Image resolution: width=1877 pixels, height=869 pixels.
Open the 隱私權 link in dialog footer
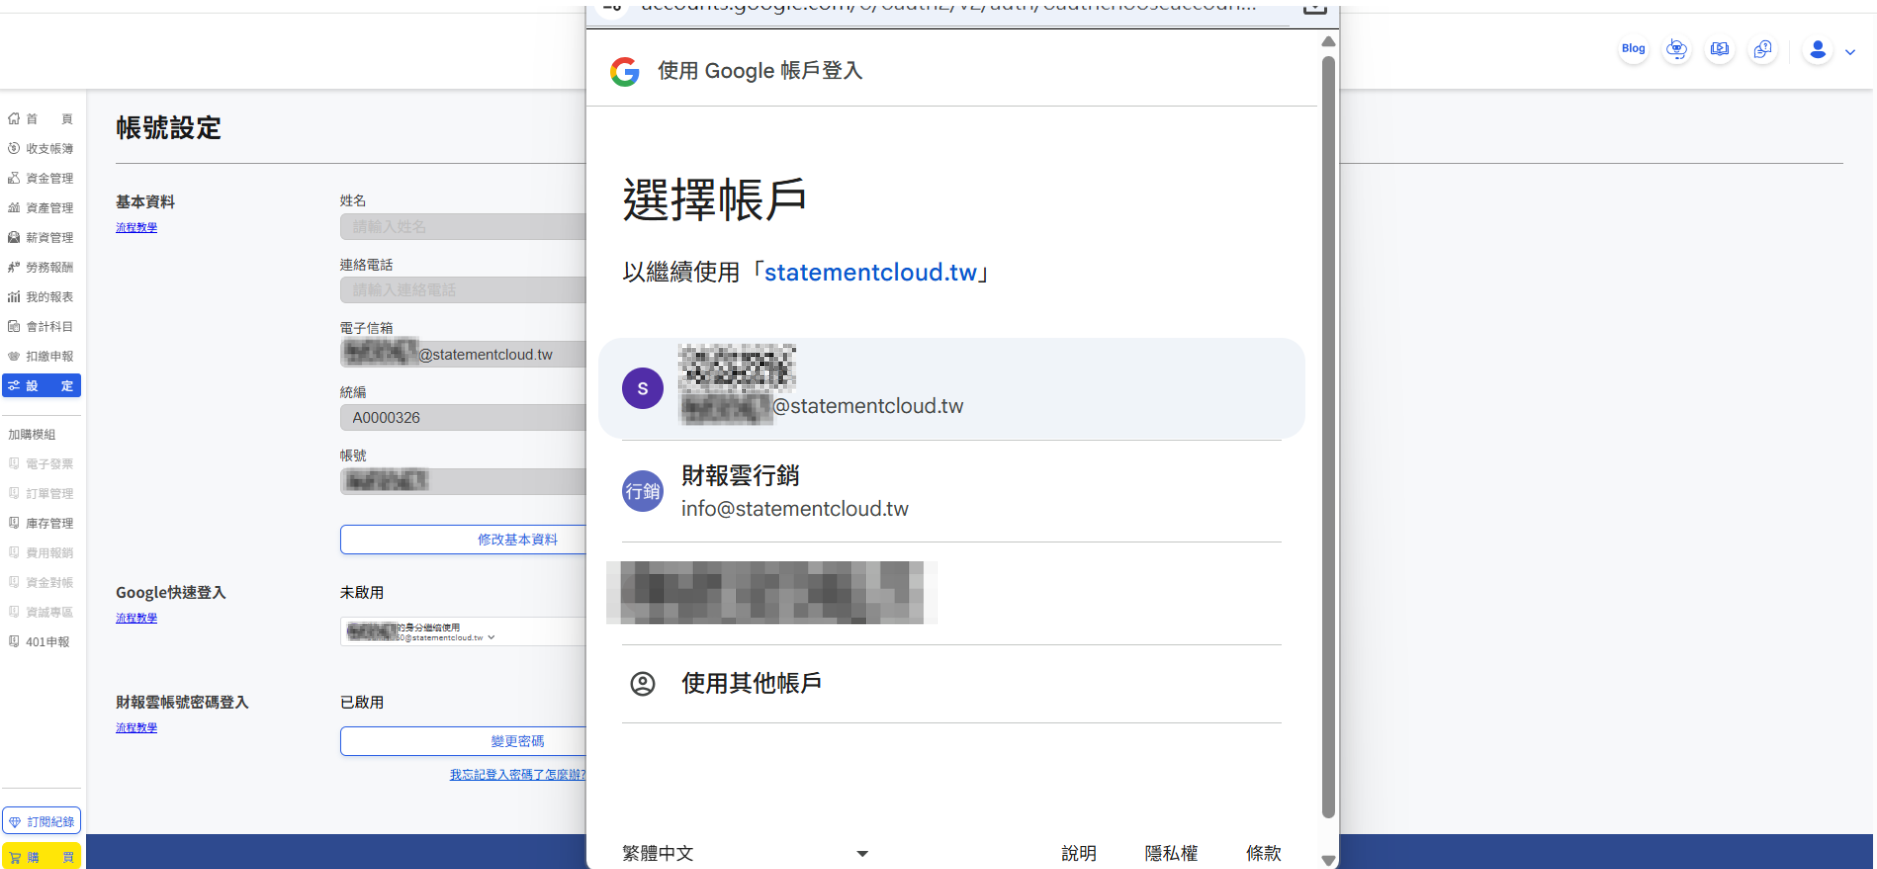click(x=1171, y=853)
